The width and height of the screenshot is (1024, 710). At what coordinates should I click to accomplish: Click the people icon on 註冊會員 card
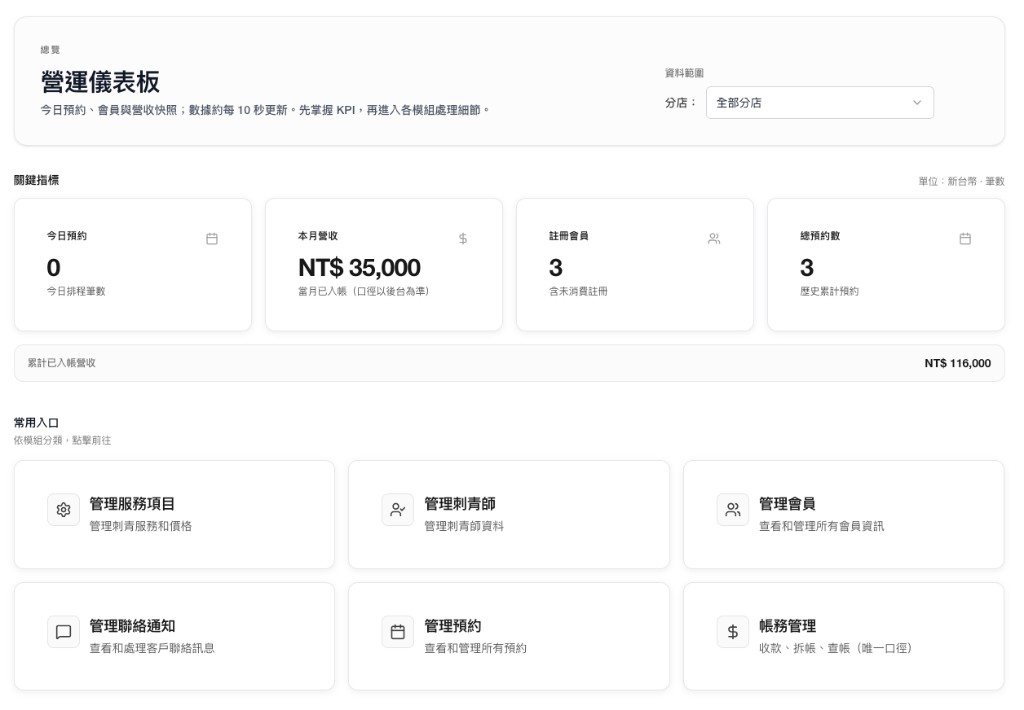click(714, 239)
